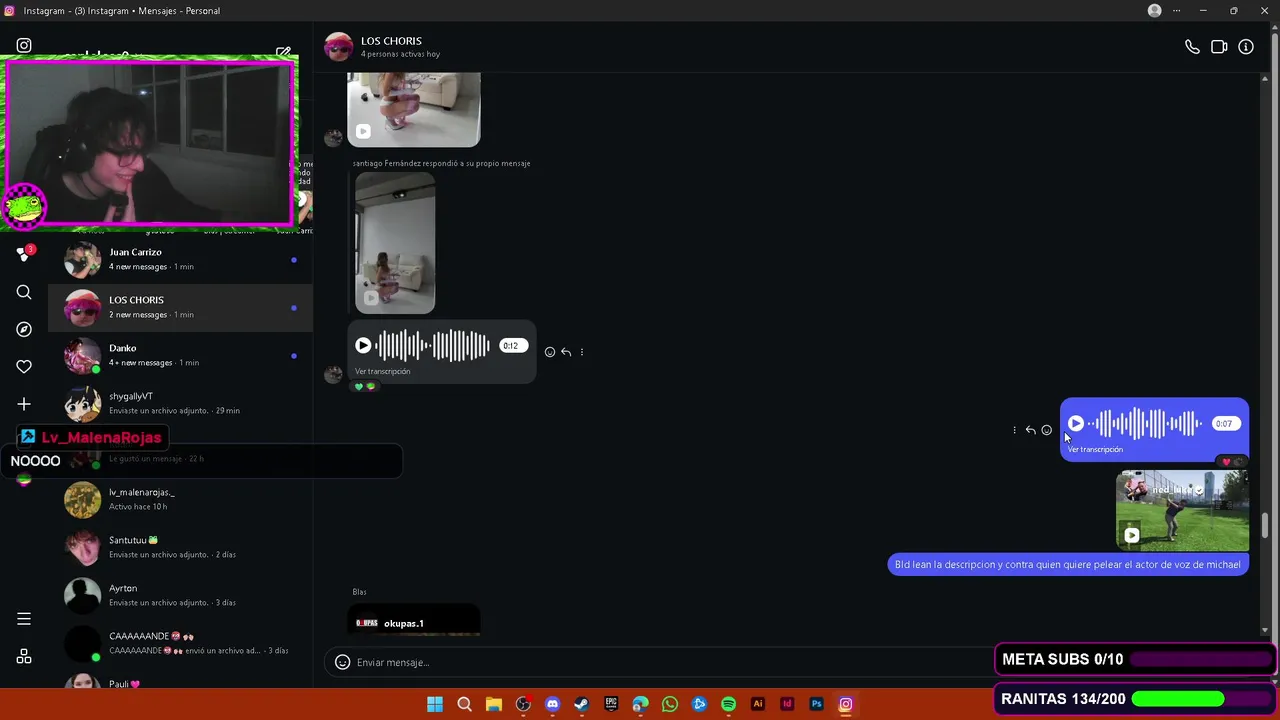
Task: Compose a new message with the pencil icon
Action: point(284,53)
